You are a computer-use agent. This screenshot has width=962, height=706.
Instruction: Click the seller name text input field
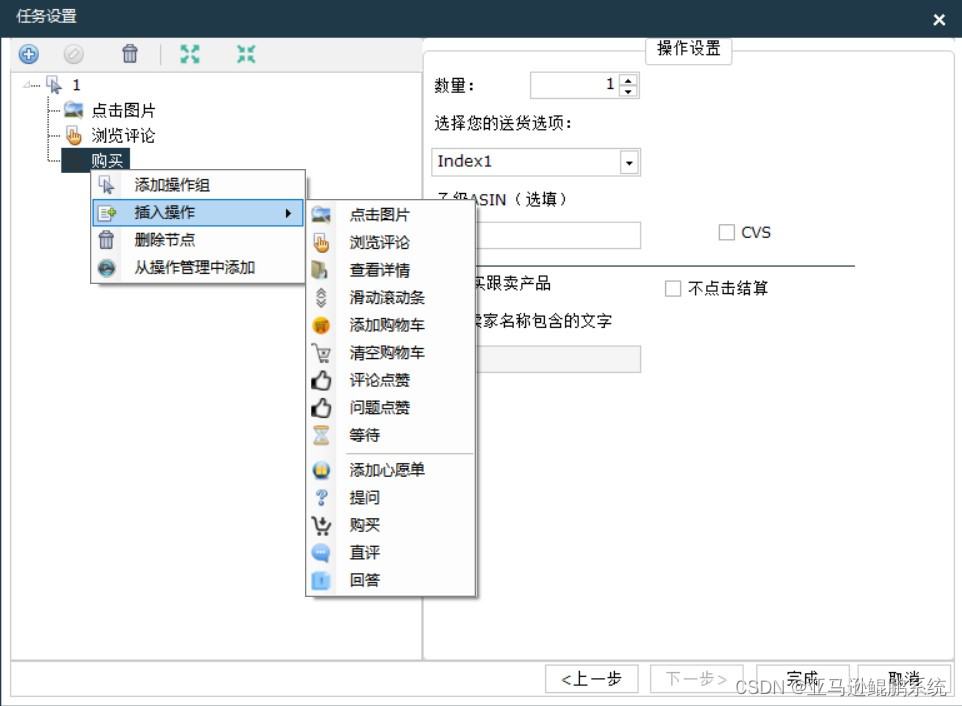[557, 359]
